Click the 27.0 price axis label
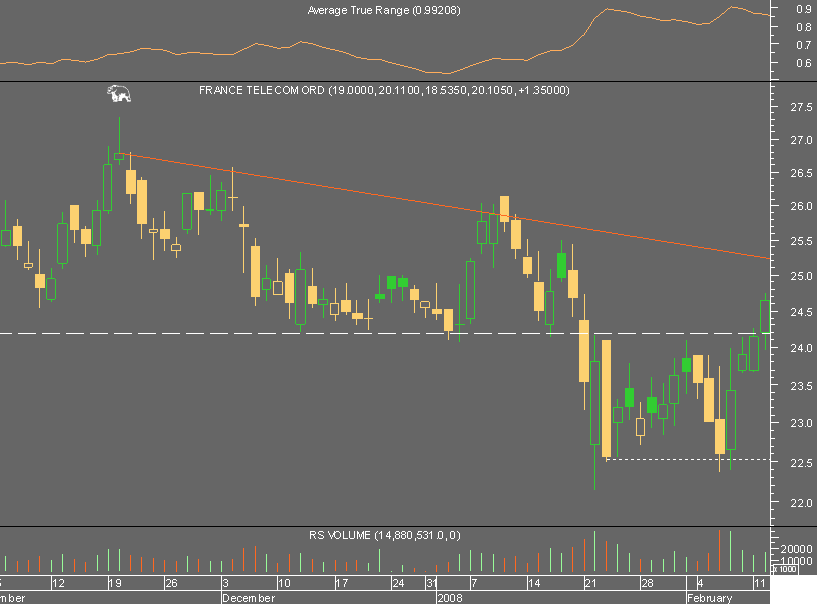 [x=801, y=140]
